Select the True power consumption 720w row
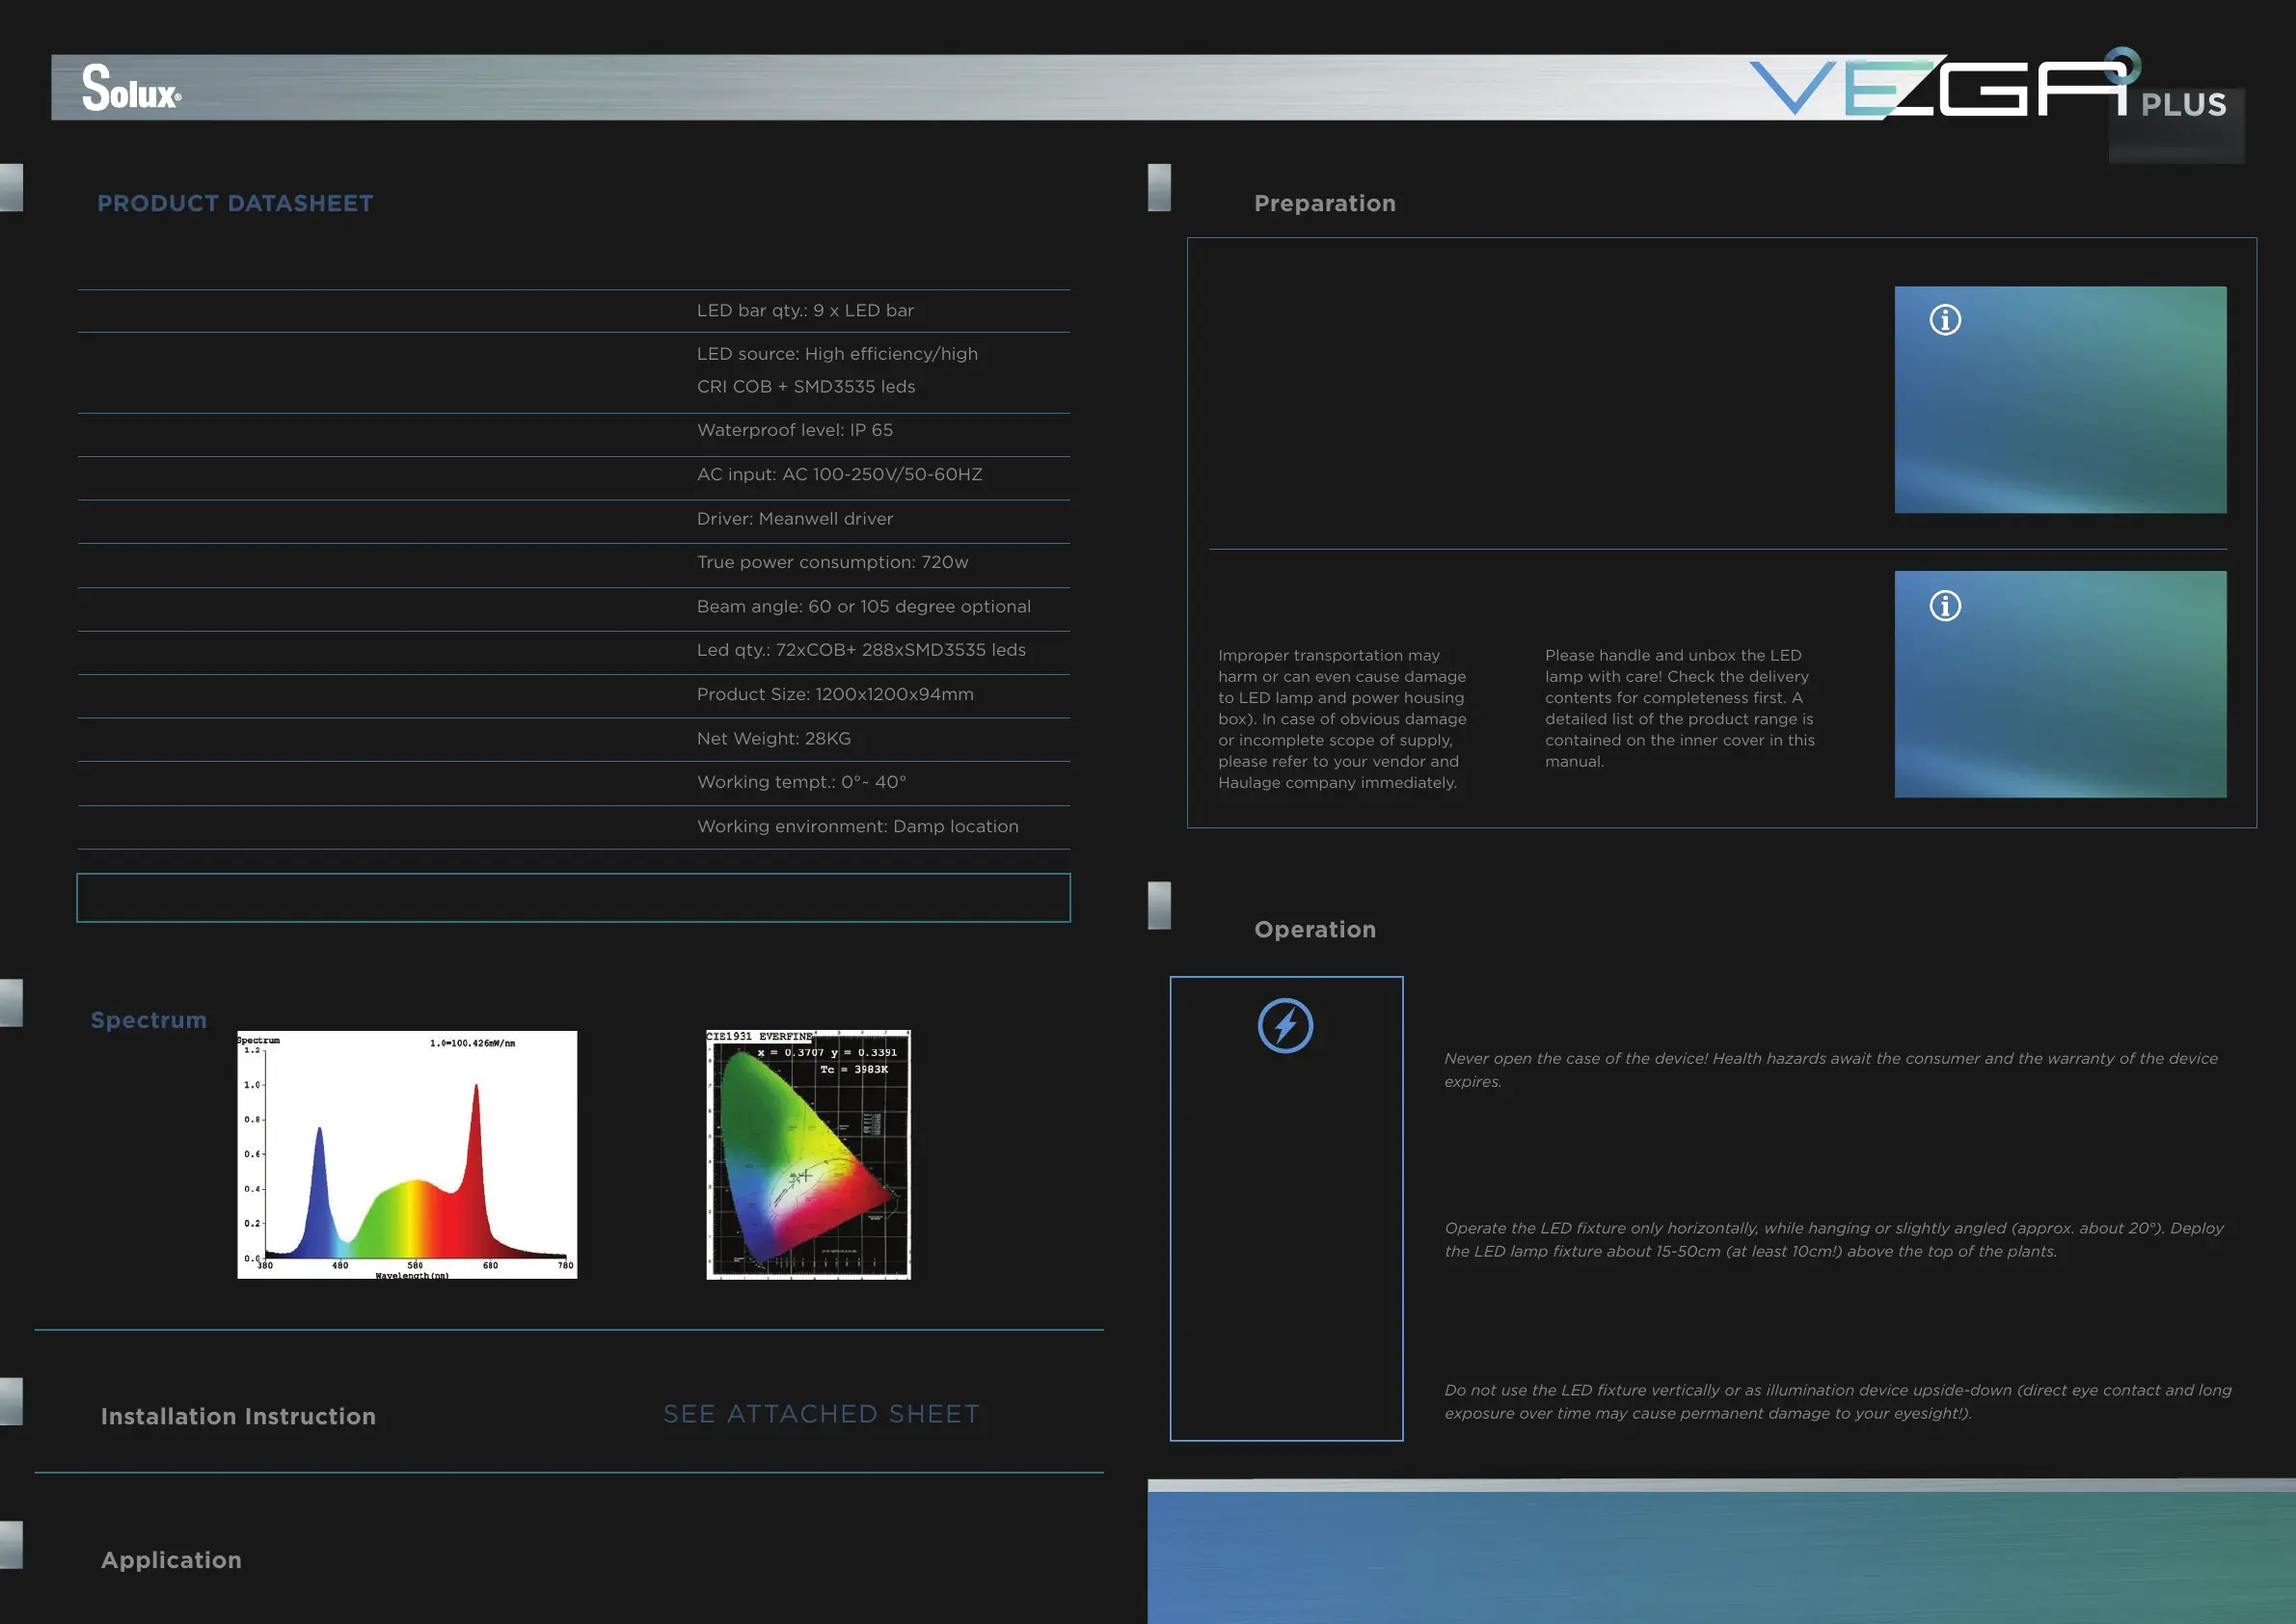The width and height of the screenshot is (2296, 1624). point(832,562)
